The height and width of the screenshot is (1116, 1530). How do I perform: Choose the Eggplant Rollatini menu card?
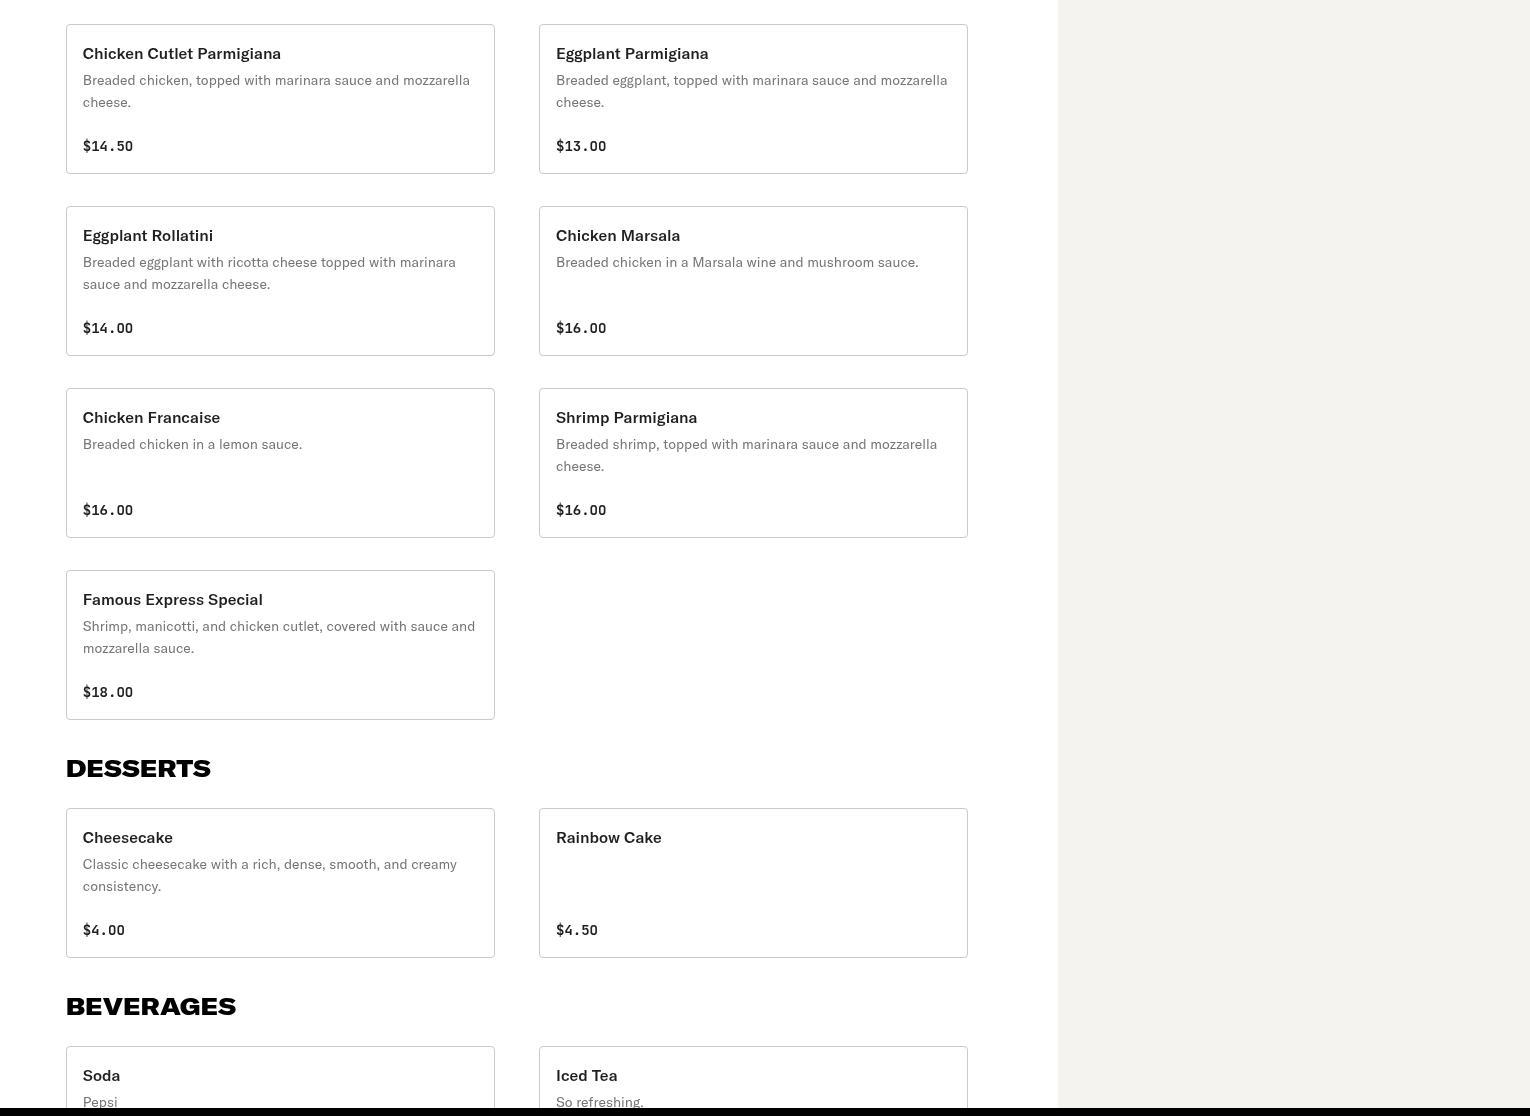[280, 281]
